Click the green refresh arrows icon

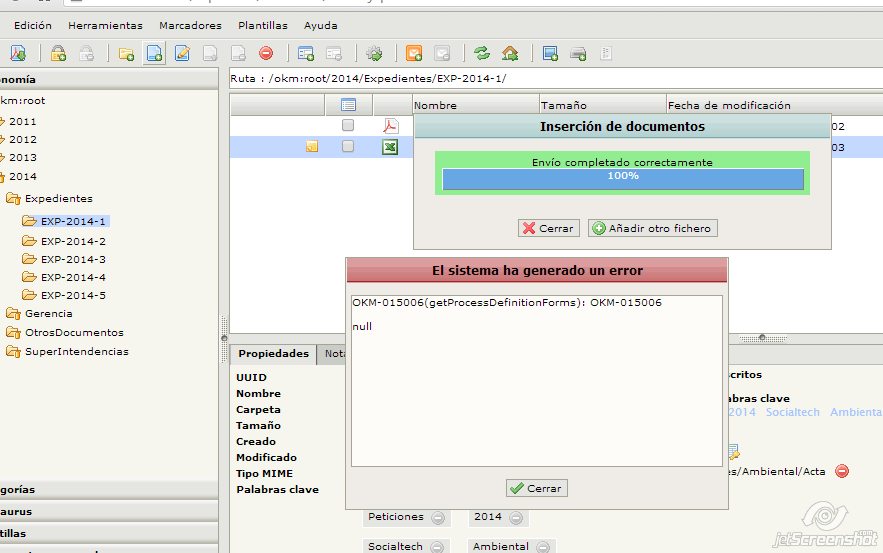pyautogui.click(x=482, y=54)
